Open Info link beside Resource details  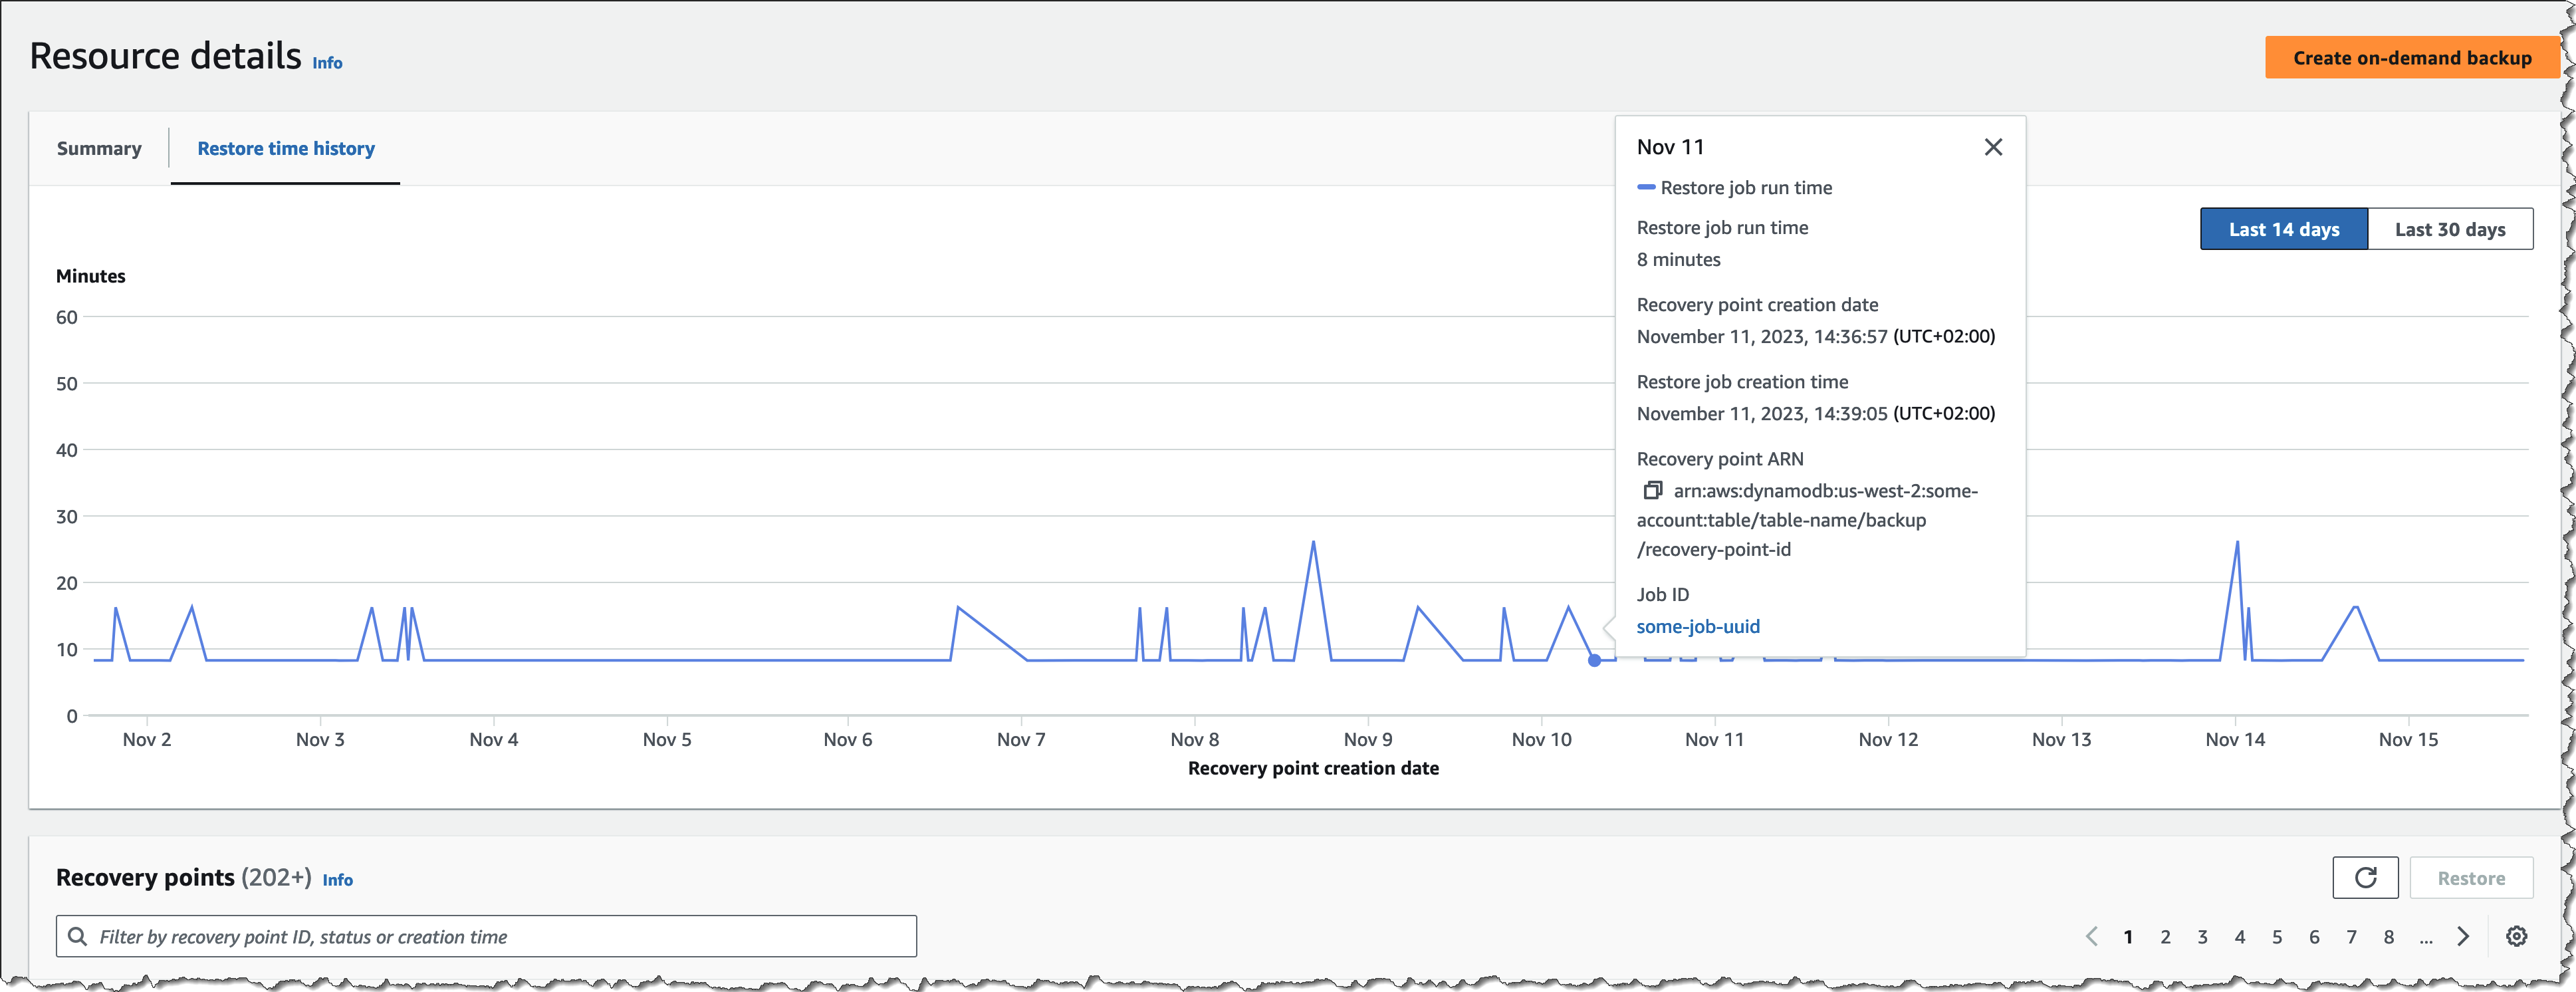pos(327,63)
